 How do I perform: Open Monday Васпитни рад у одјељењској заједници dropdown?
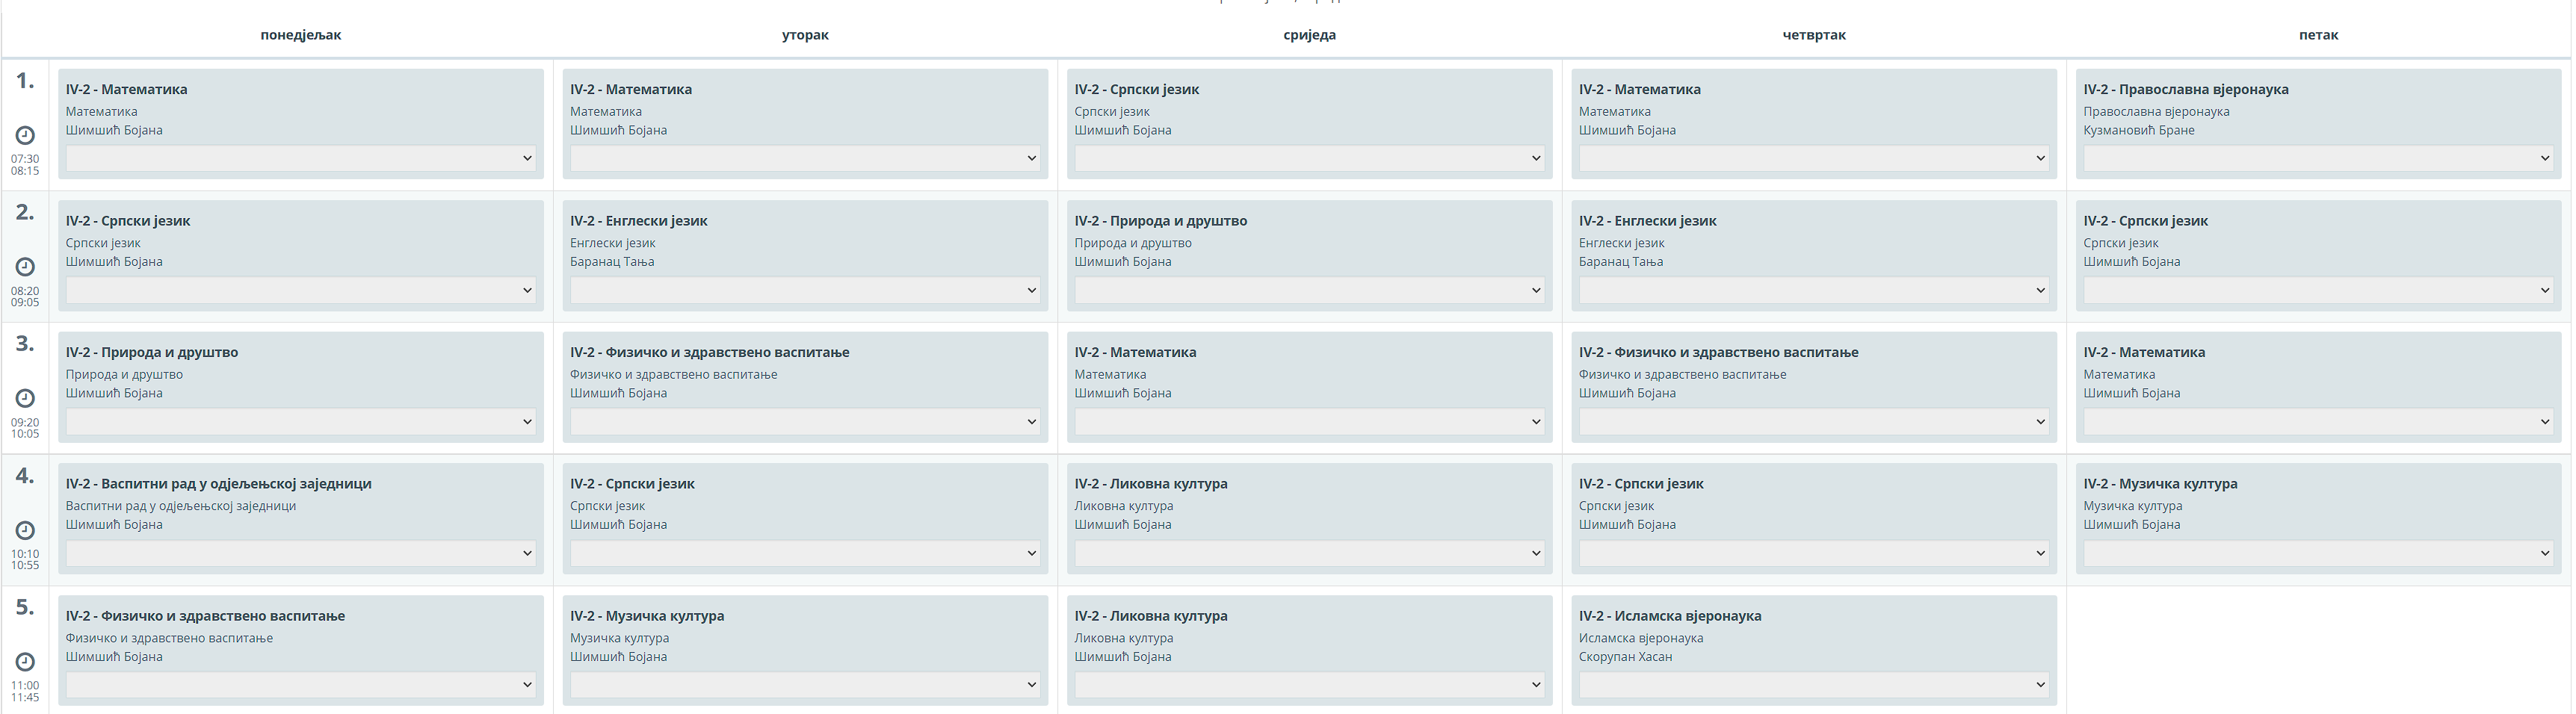tap(300, 553)
